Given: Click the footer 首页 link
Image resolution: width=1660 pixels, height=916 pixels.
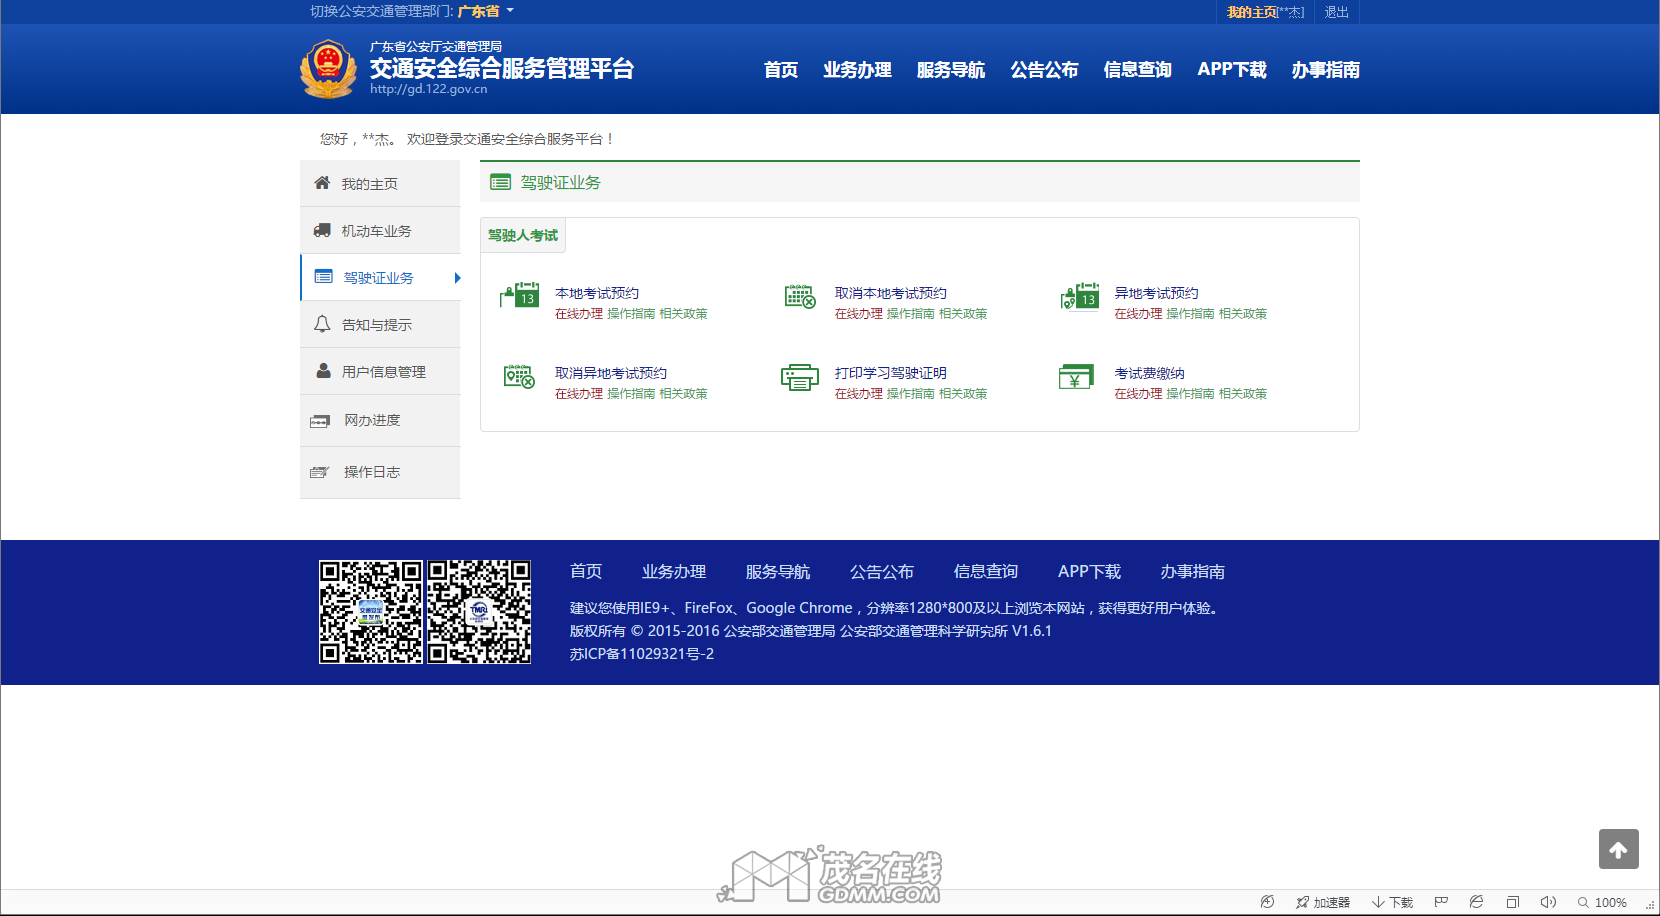Looking at the screenshot, I should point(586,571).
